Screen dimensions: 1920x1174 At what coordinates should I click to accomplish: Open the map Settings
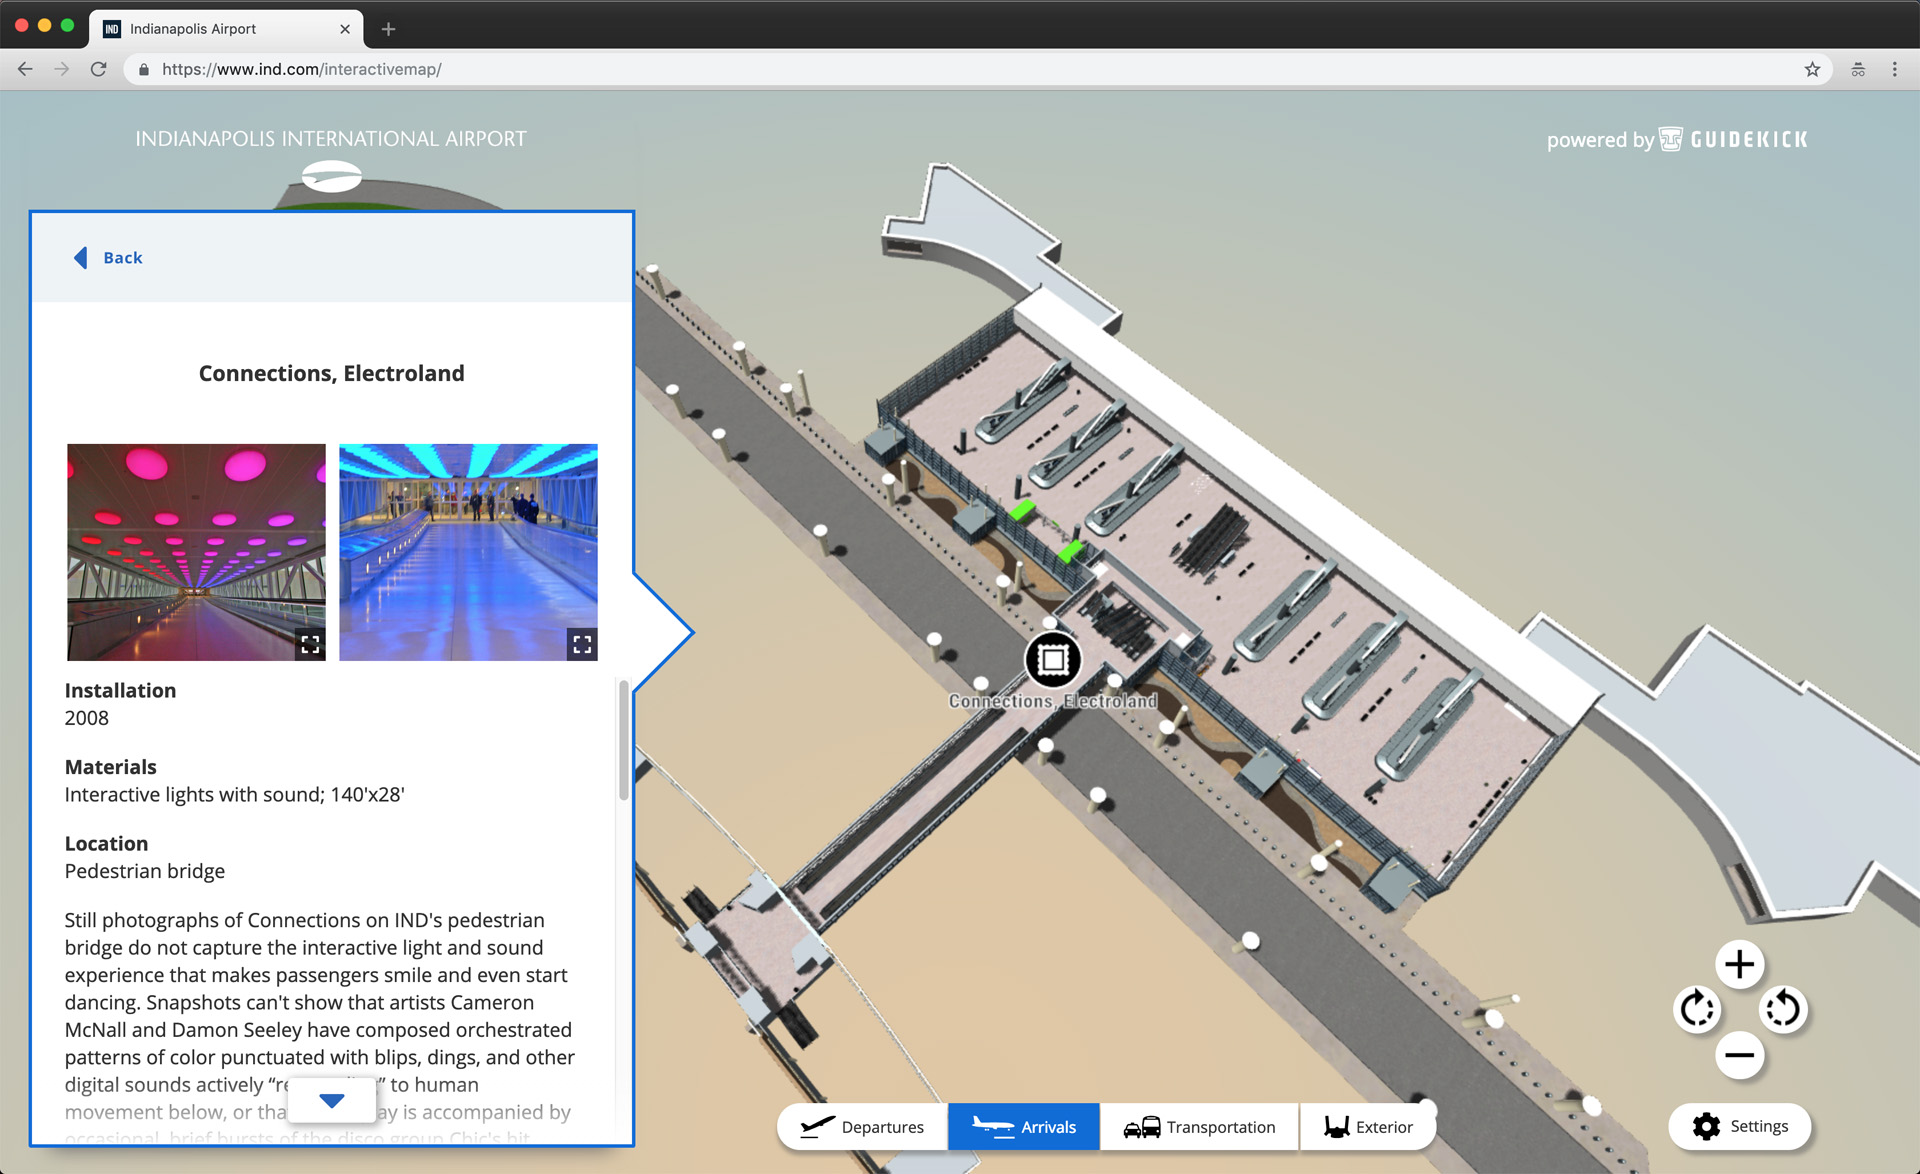pos(1740,1127)
